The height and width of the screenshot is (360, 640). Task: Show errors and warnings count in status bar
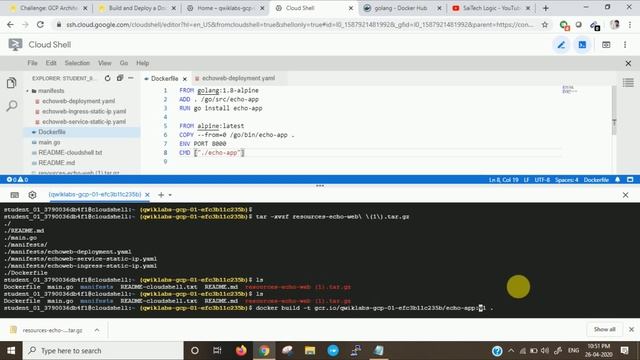point(18,180)
